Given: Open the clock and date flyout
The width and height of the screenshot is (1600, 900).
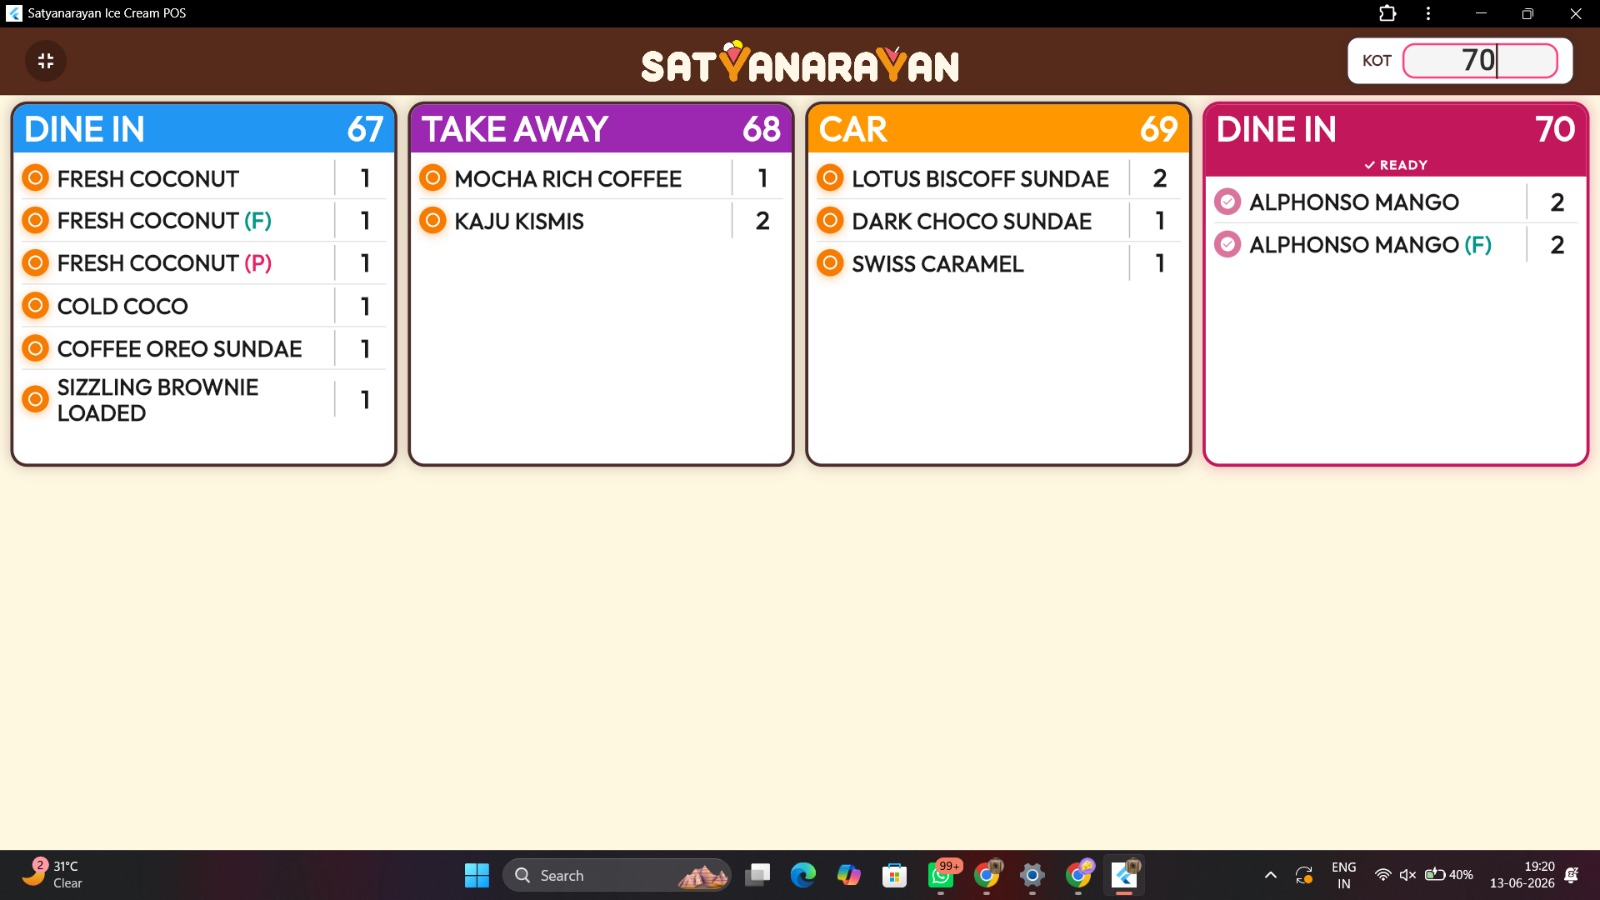Looking at the screenshot, I should (x=1522, y=875).
